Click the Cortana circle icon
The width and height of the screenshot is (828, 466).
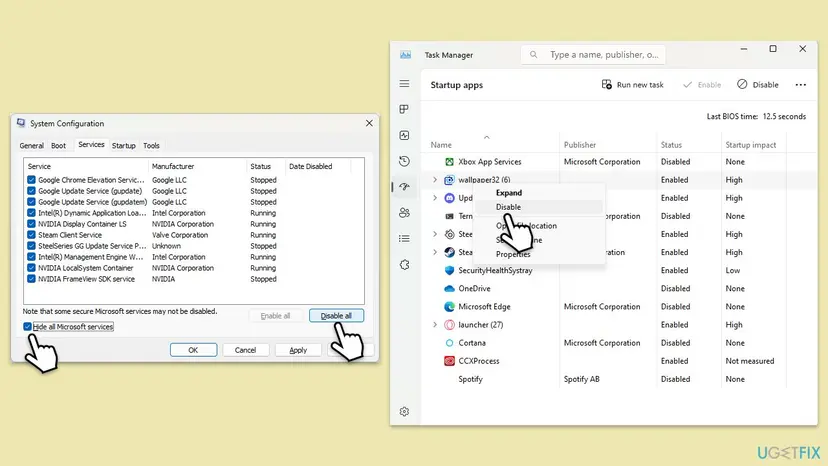coord(449,343)
